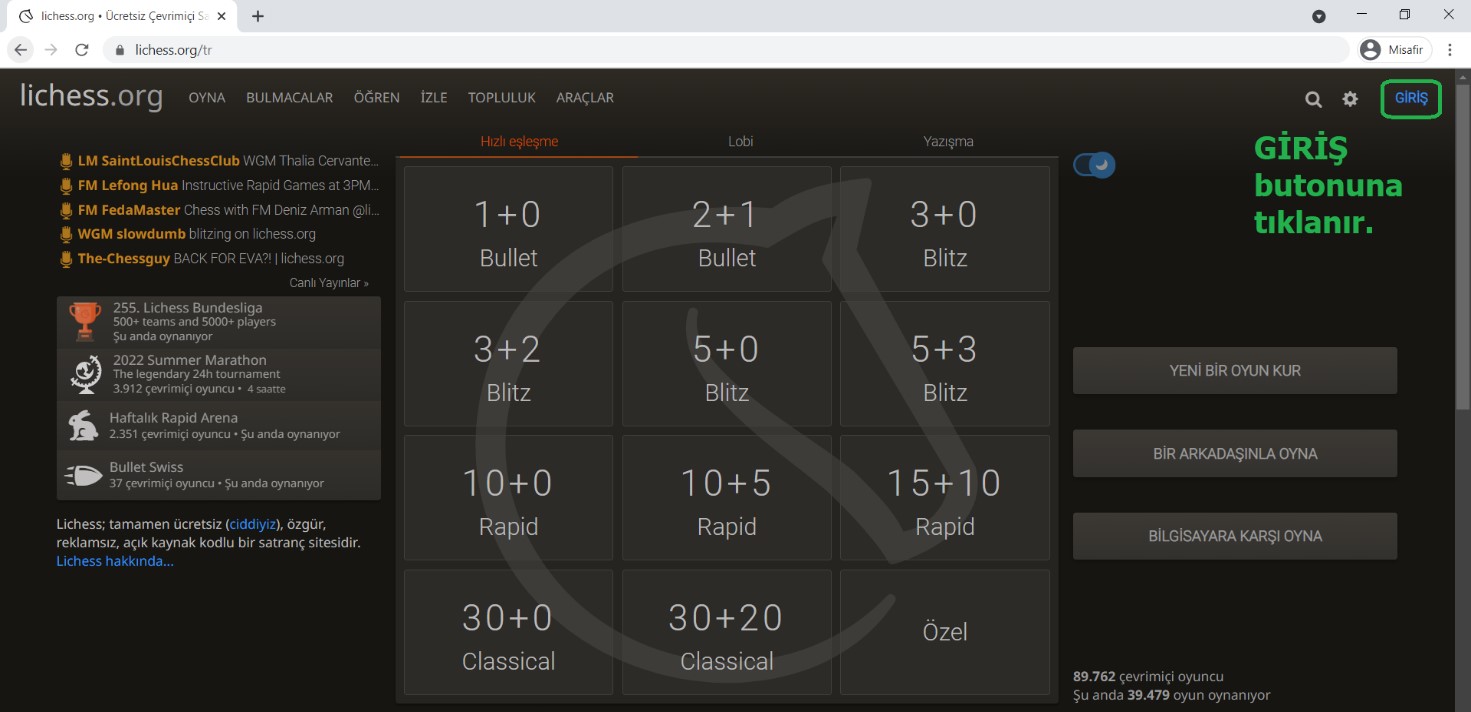Screen dimensions: 1471x712
Task: Start a 30+20 Classical game
Action: click(x=727, y=633)
